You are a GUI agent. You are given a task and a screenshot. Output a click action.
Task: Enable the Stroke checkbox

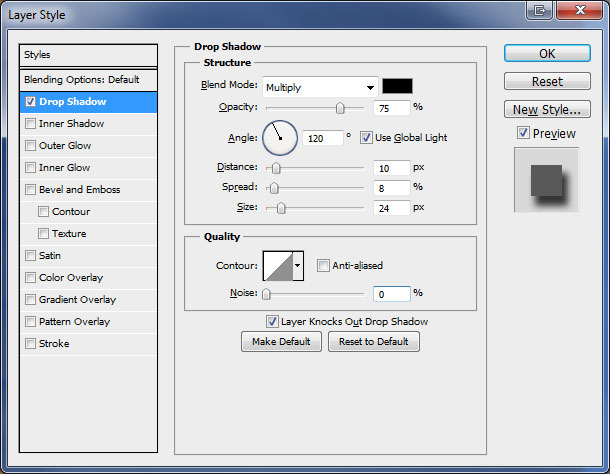(x=30, y=344)
